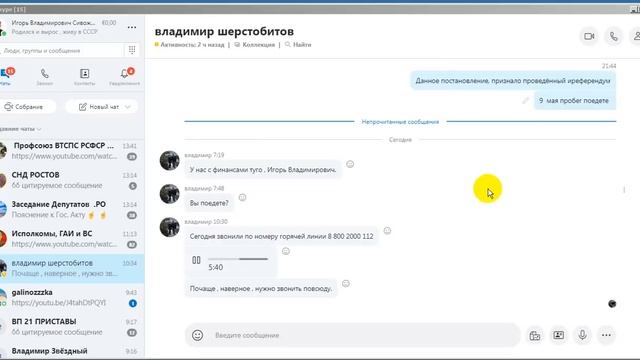
Task: Click the Коллекция link in chat header
Action: point(255,44)
